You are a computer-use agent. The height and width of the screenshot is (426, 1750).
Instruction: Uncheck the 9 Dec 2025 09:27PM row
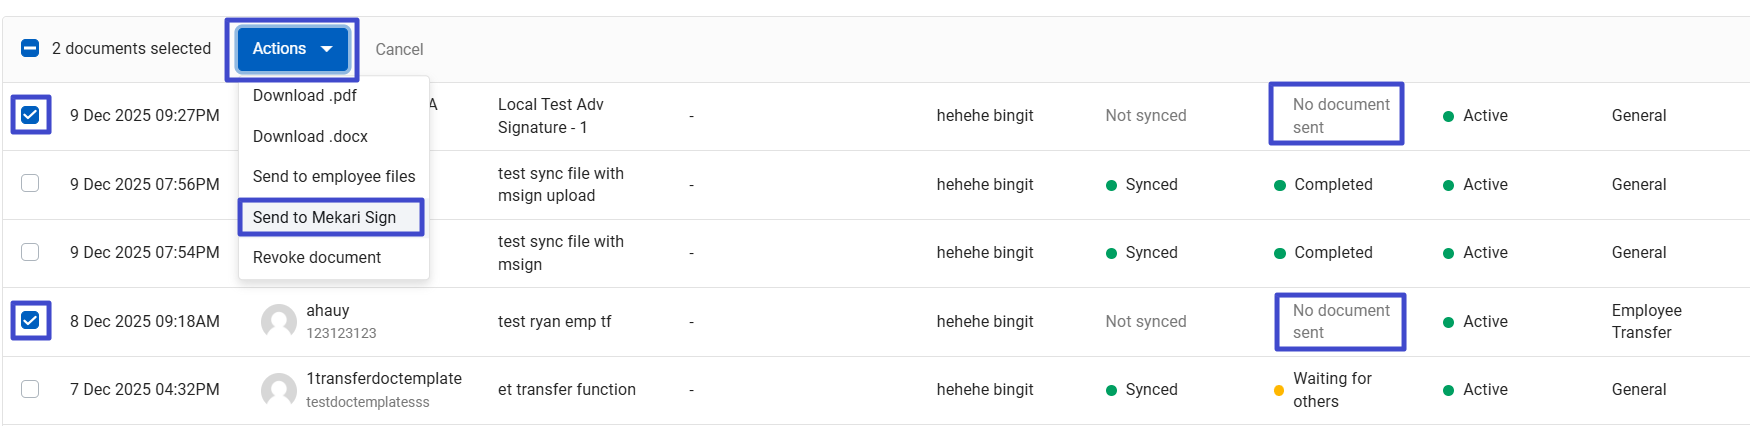(x=30, y=115)
